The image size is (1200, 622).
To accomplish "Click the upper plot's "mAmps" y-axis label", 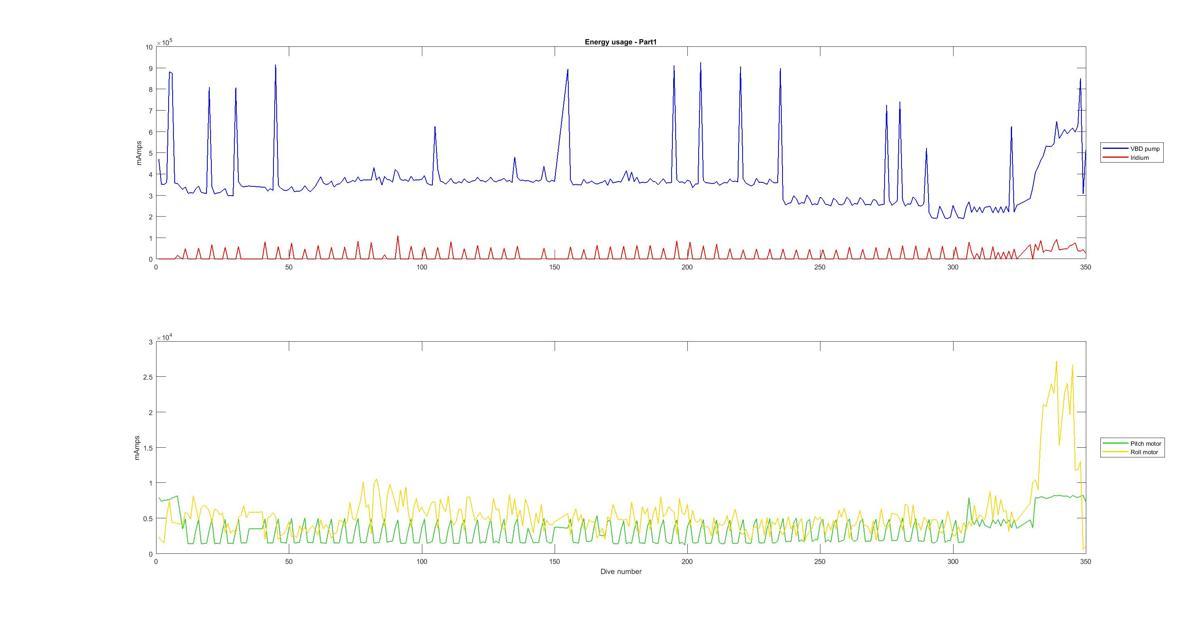I will pyautogui.click(x=141, y=153).
